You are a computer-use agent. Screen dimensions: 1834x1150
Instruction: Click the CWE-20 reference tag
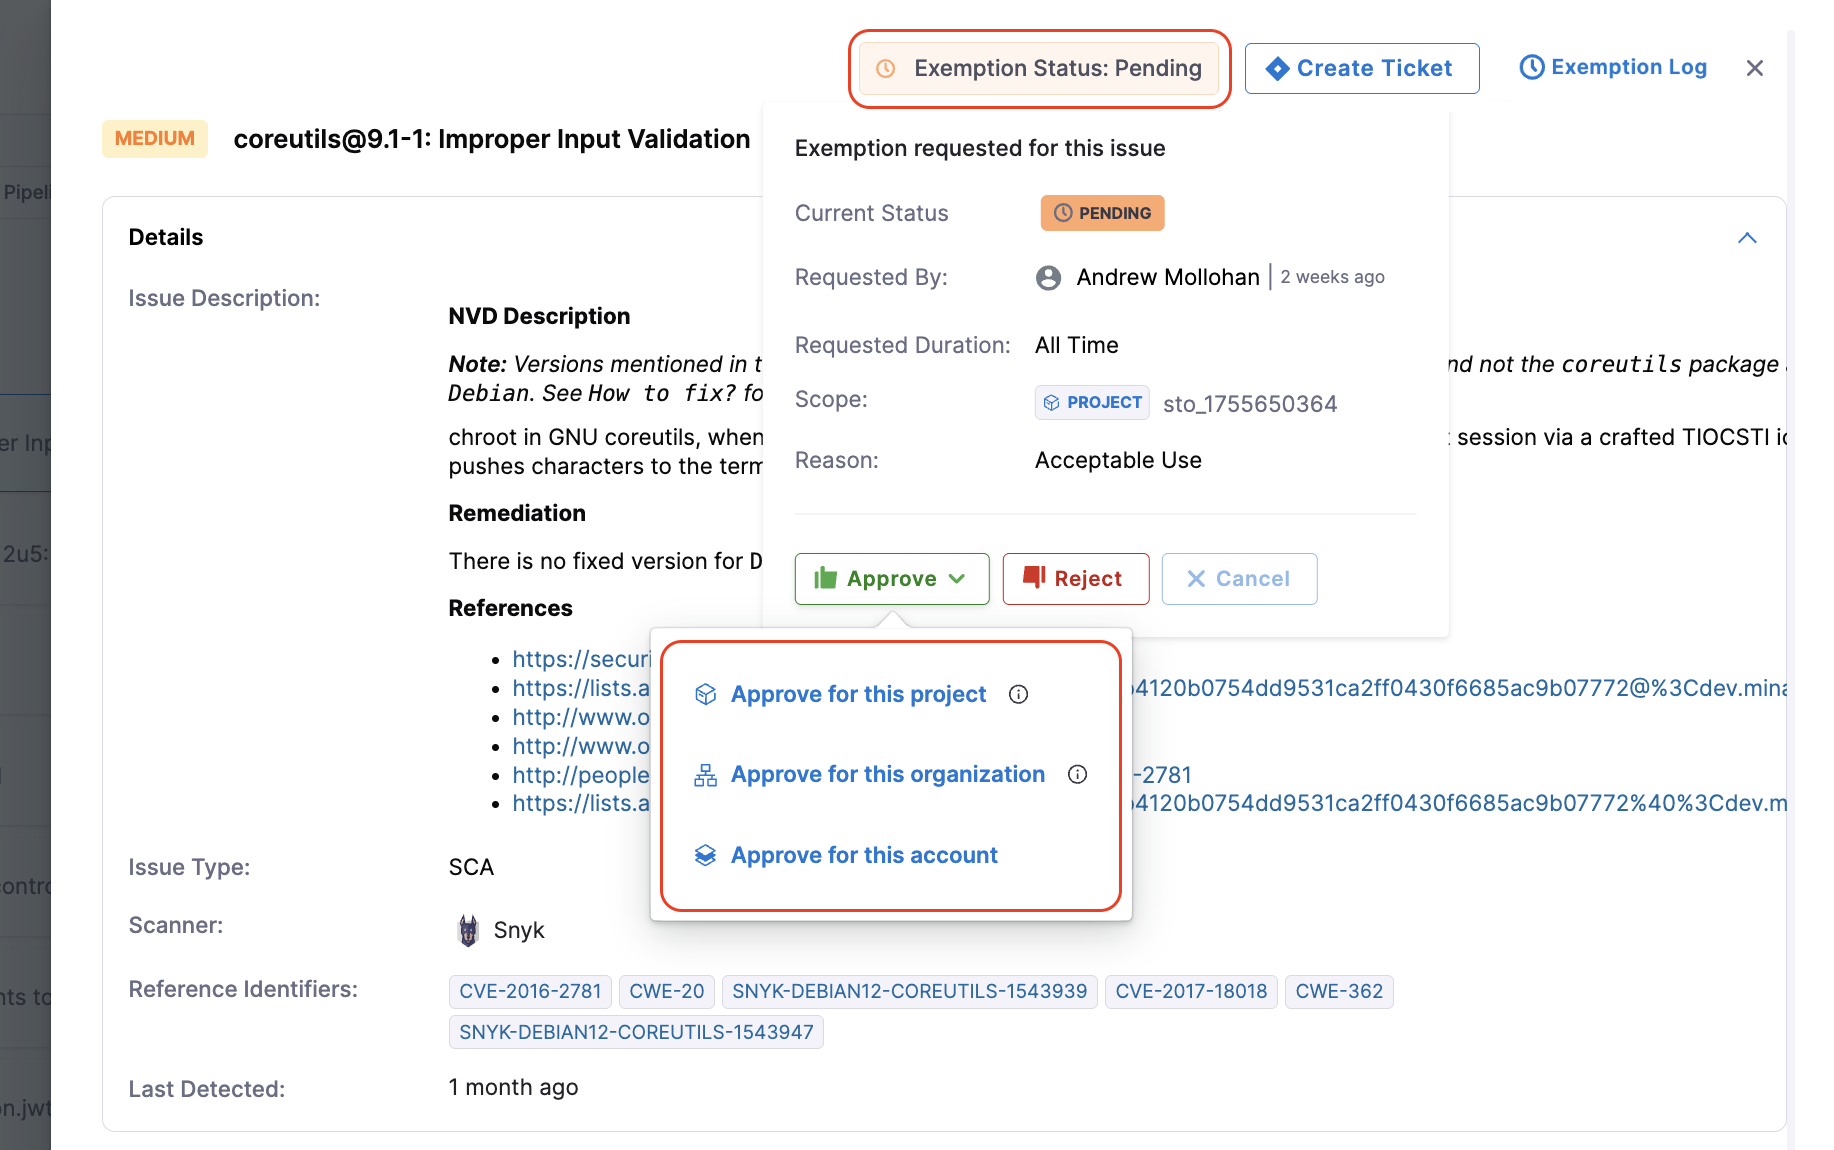tap(667, 991)
